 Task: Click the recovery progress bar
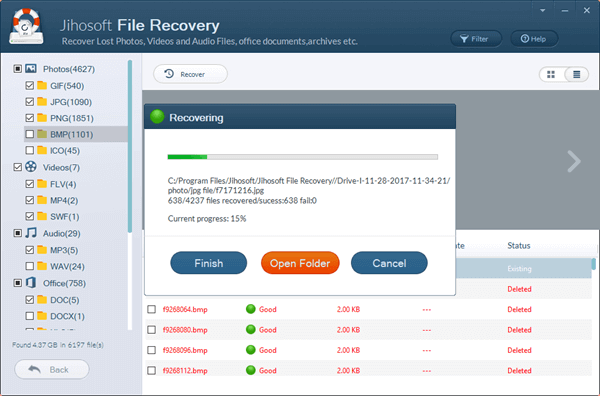(303, 157)
